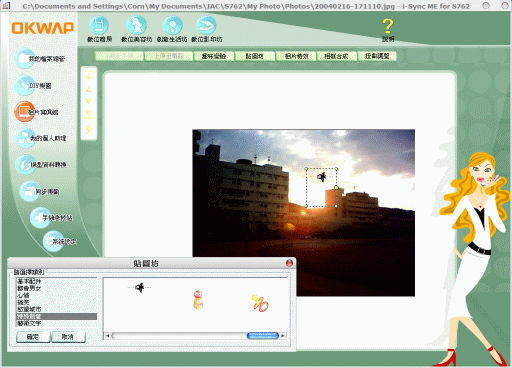Select 心情 category in the list
Viewport: 512px width, 368px height.
[x=57, y=295]
